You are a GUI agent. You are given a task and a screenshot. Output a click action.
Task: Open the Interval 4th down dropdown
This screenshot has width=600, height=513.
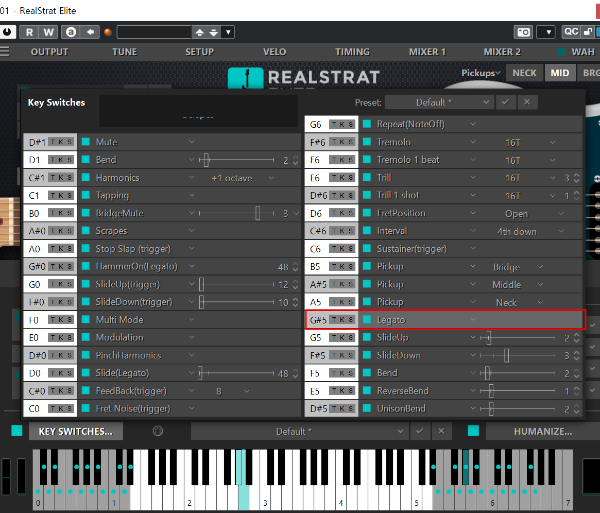tap(530, 231)
